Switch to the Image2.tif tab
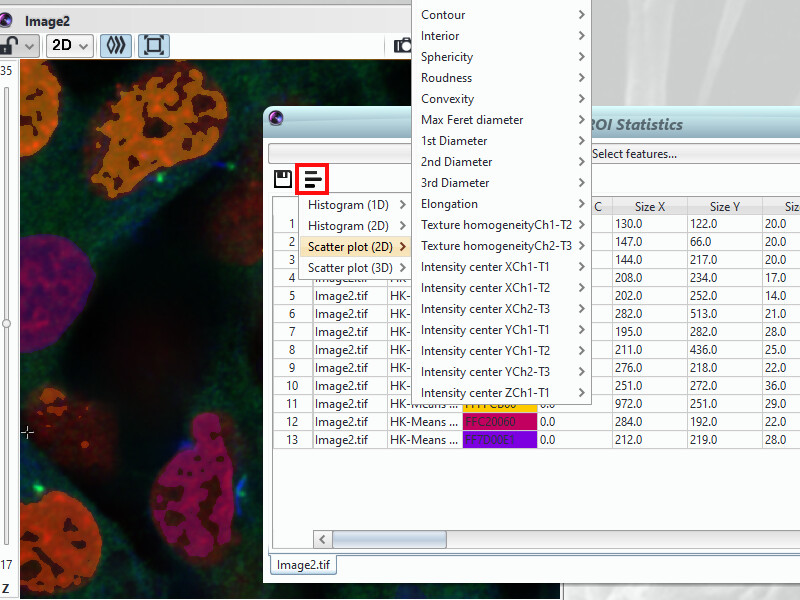The height and width of the screenshot is (600, 800). pyautogui.click(x=302, y=564)
